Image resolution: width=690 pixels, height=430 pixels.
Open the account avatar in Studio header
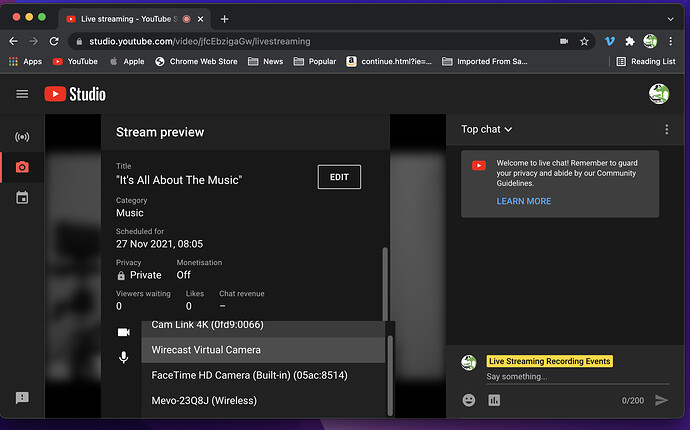(x=659, y=94)
